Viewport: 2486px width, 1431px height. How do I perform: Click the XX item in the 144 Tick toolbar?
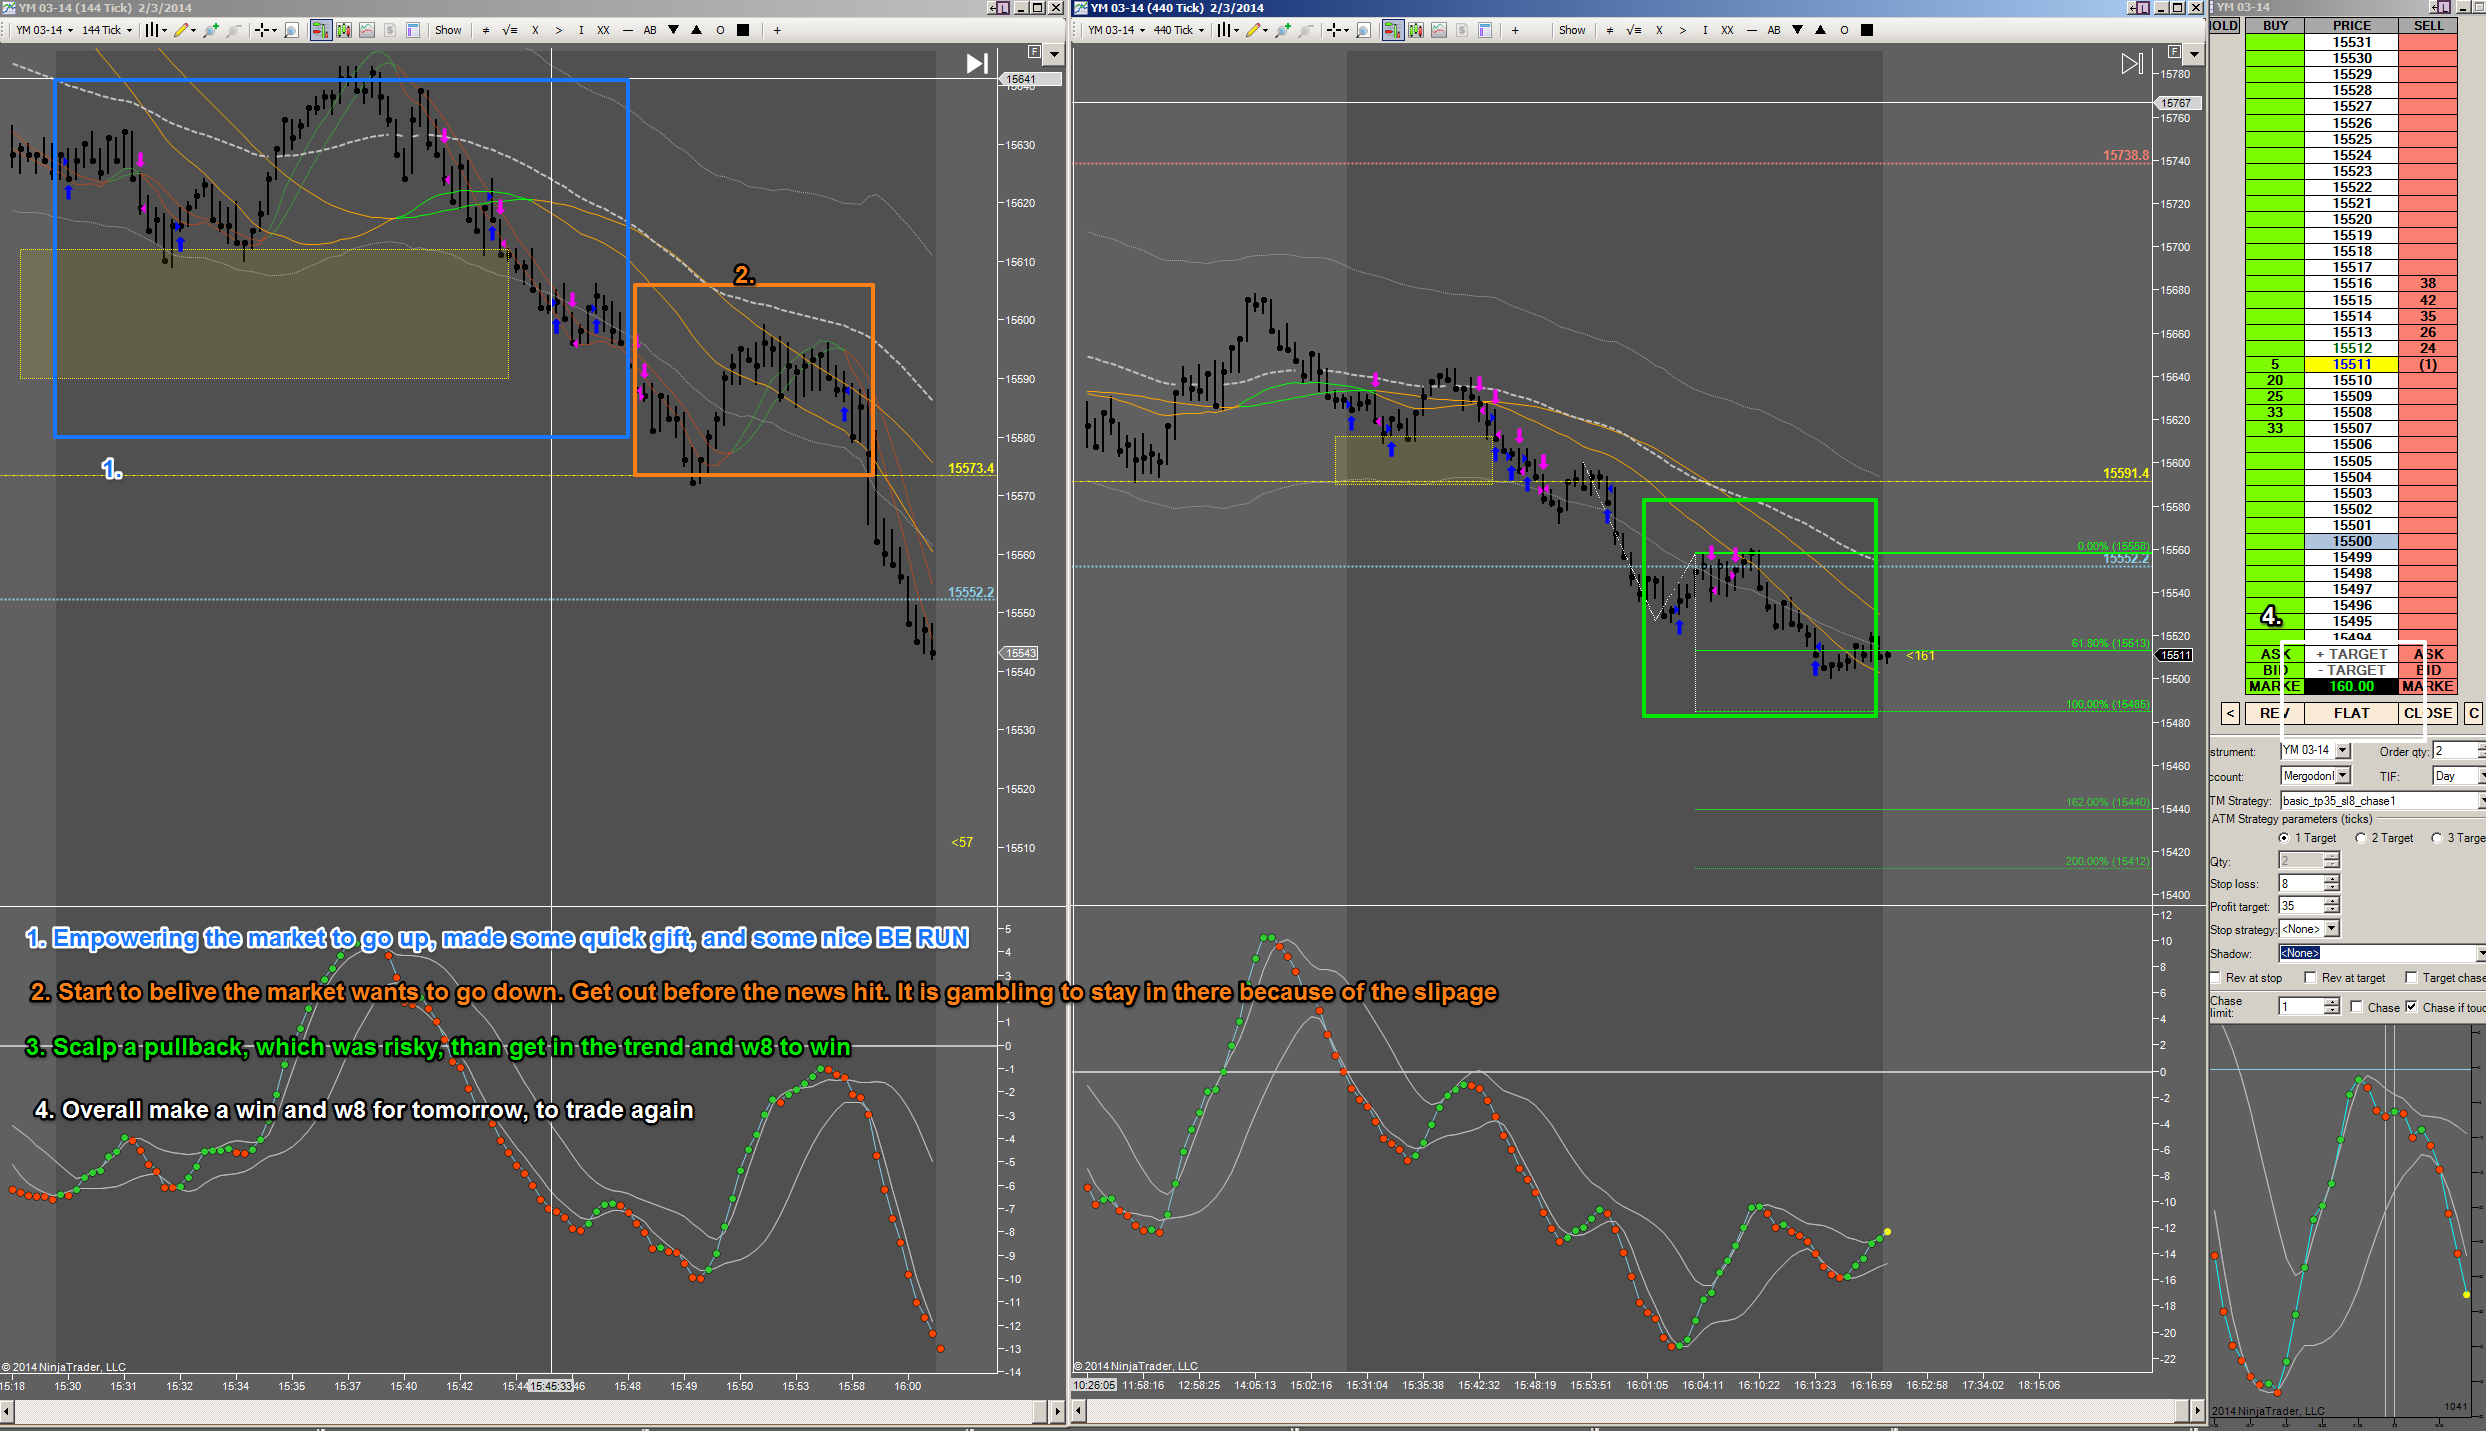point(604,30)
